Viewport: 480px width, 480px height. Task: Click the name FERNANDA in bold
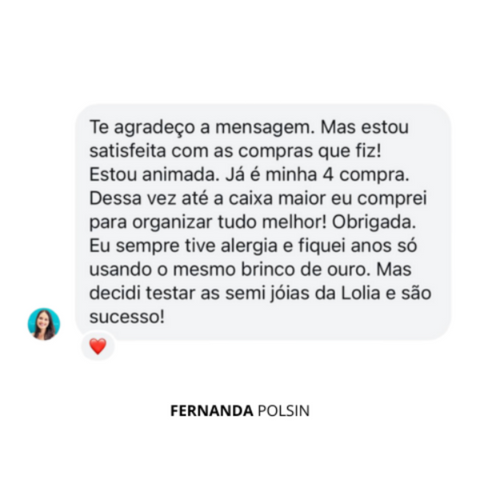212,411
